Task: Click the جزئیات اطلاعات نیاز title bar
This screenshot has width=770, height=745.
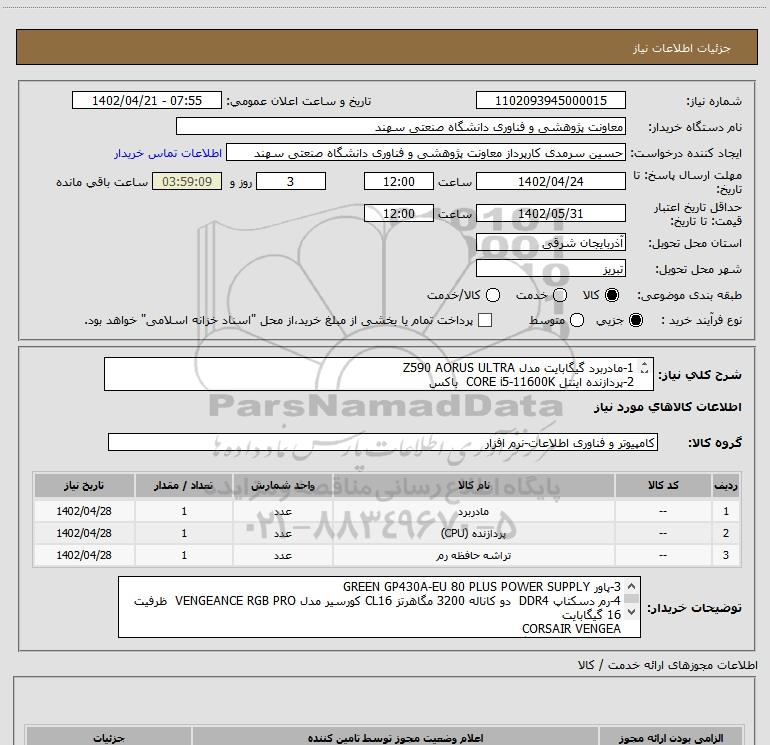Action: pyautogui.click(x=386, y=47)
